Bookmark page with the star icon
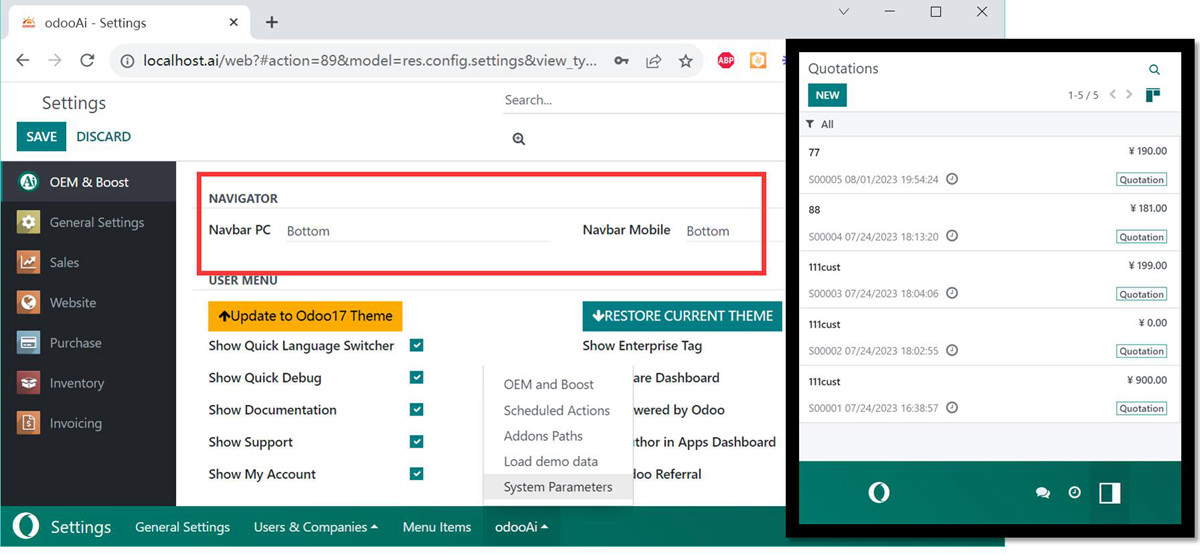The width and height of the screenshot is (1200, 555). point(685,61)
